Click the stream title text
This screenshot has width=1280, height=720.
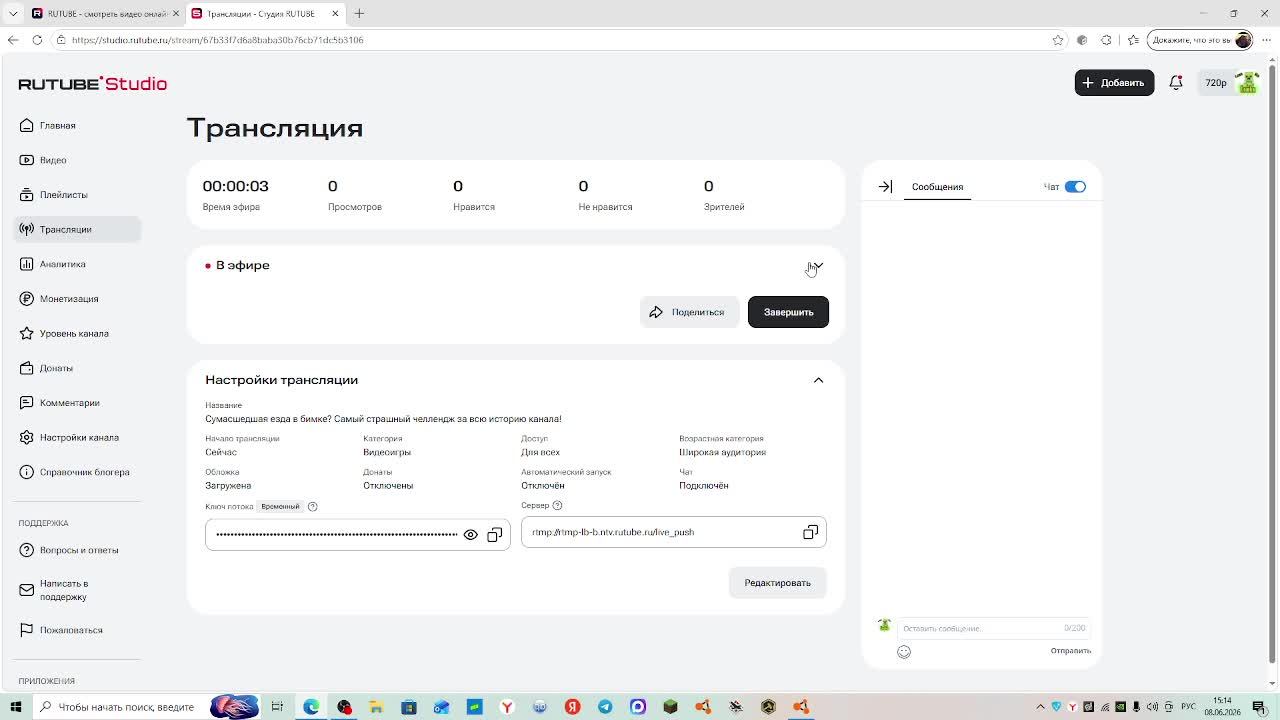point(383,419)
